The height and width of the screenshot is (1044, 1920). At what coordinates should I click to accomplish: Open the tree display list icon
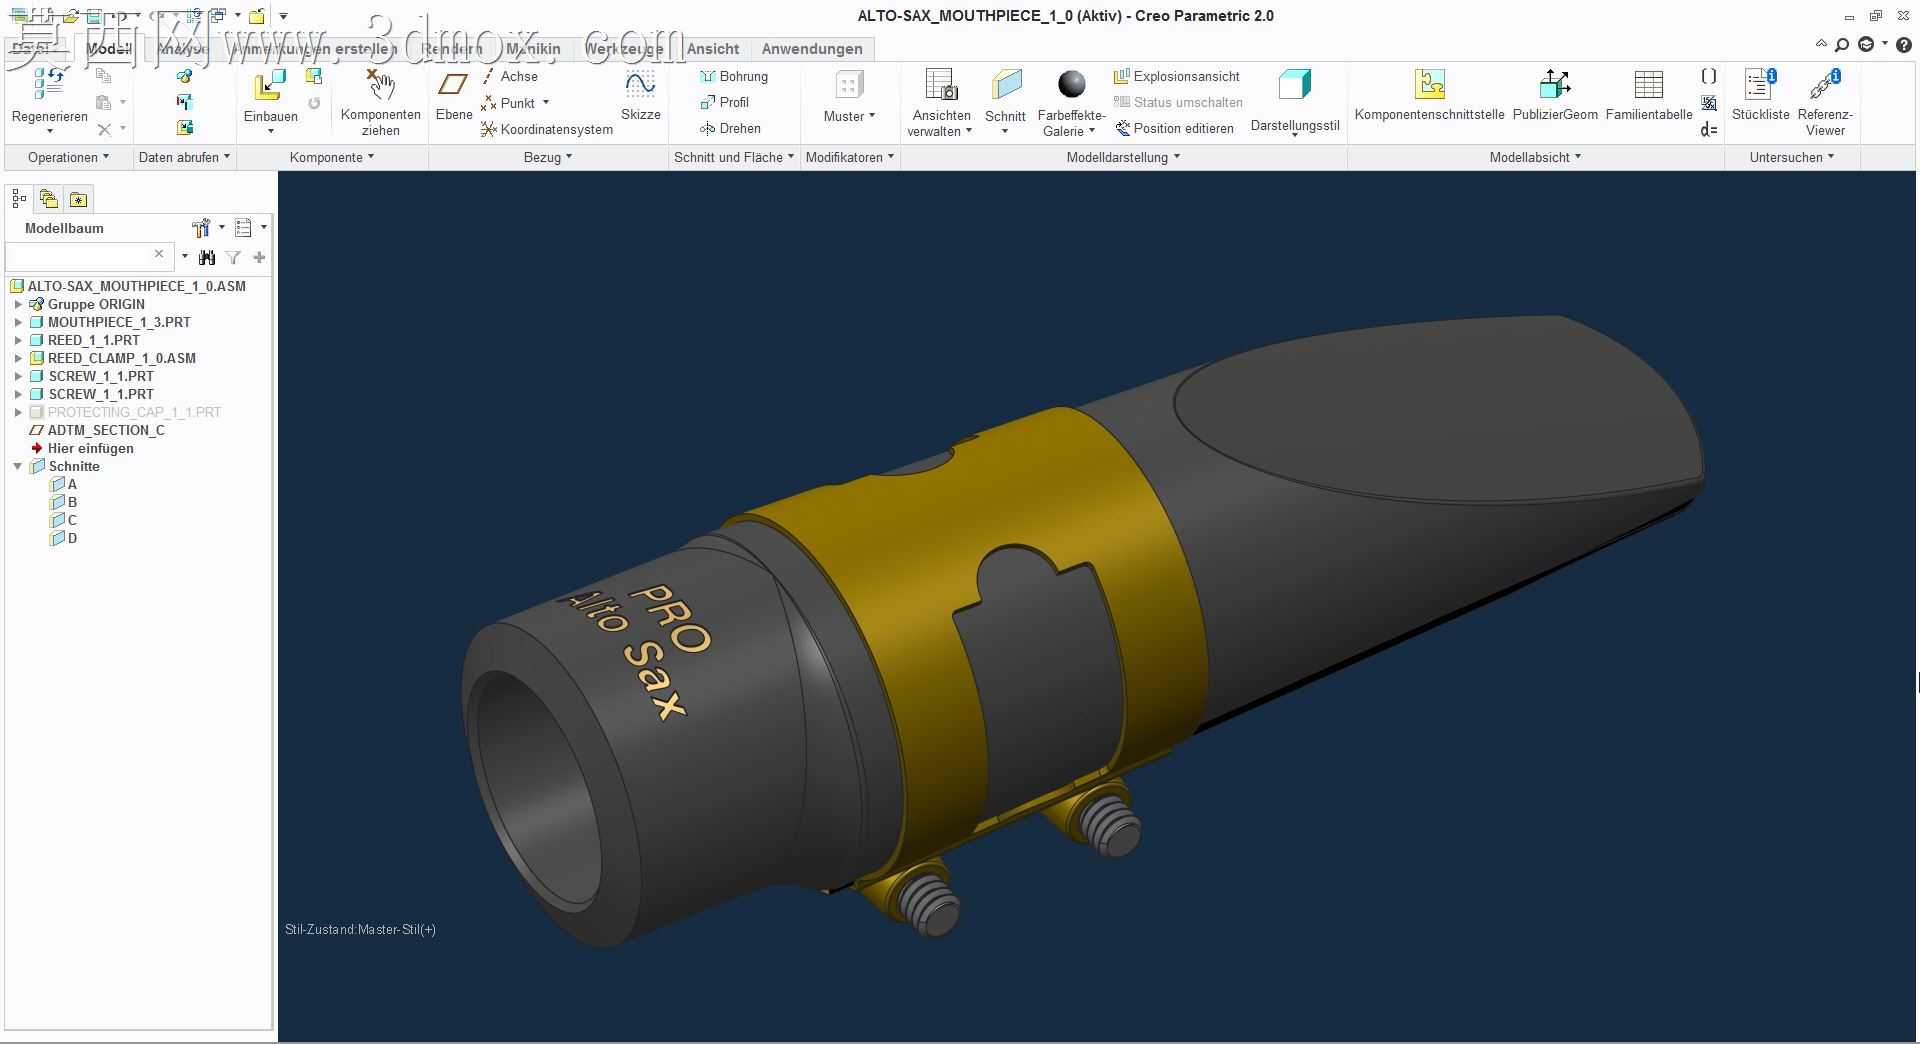coord(243,228)
